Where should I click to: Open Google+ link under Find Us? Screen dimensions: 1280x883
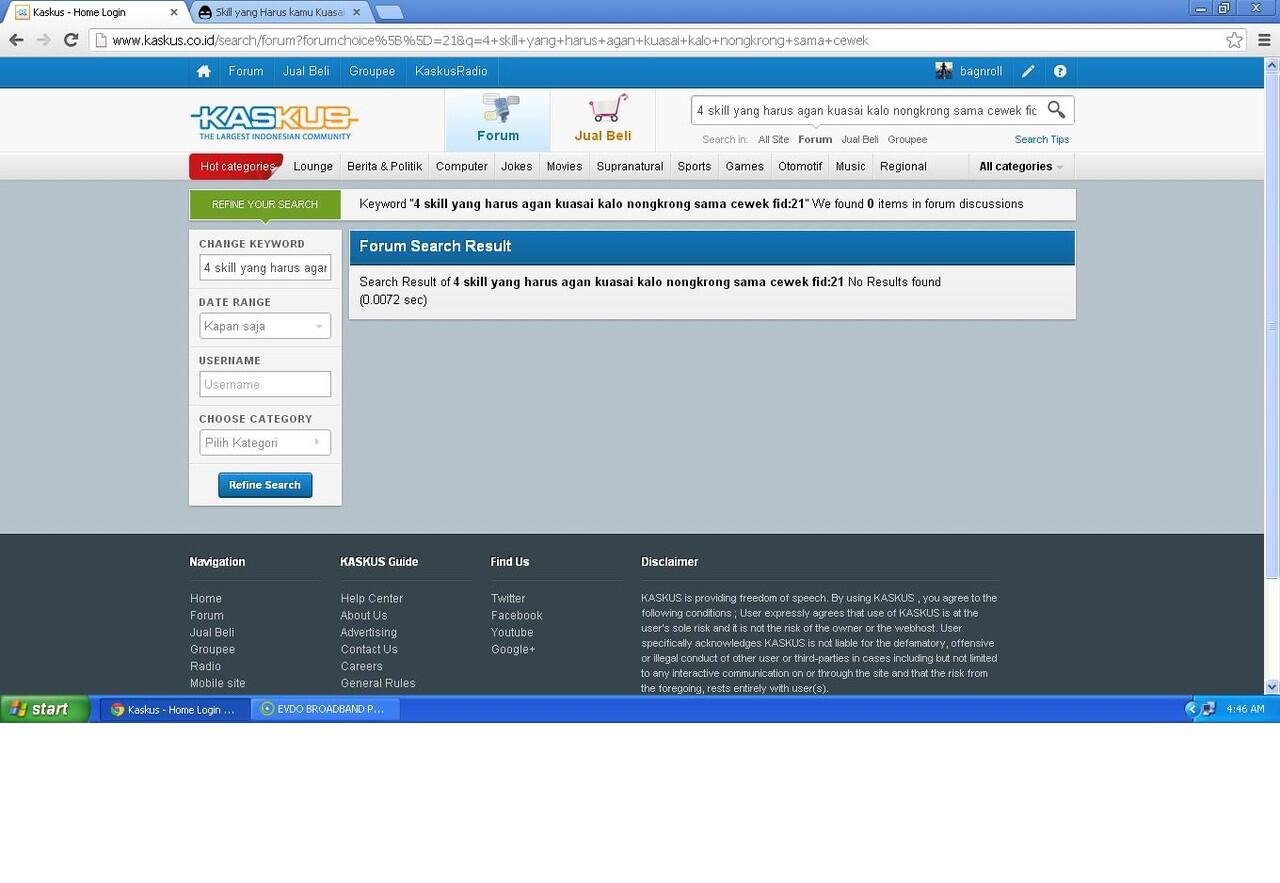pos(513,649)
